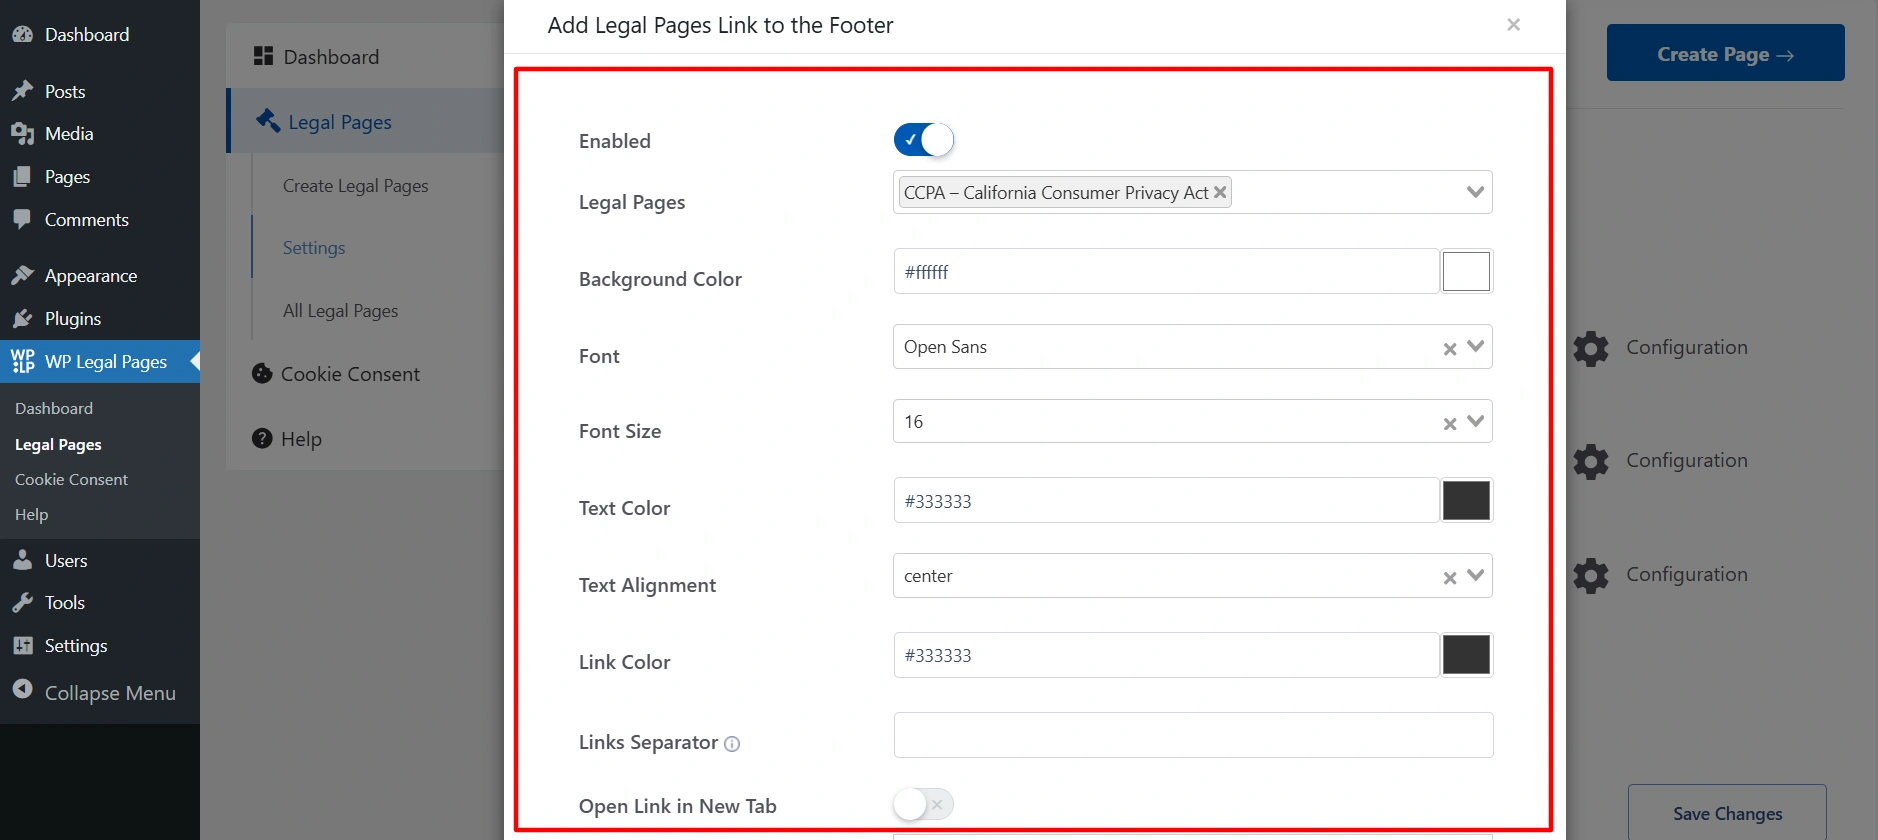Open the Font dropdown arrow

[x=1475, y=346]
